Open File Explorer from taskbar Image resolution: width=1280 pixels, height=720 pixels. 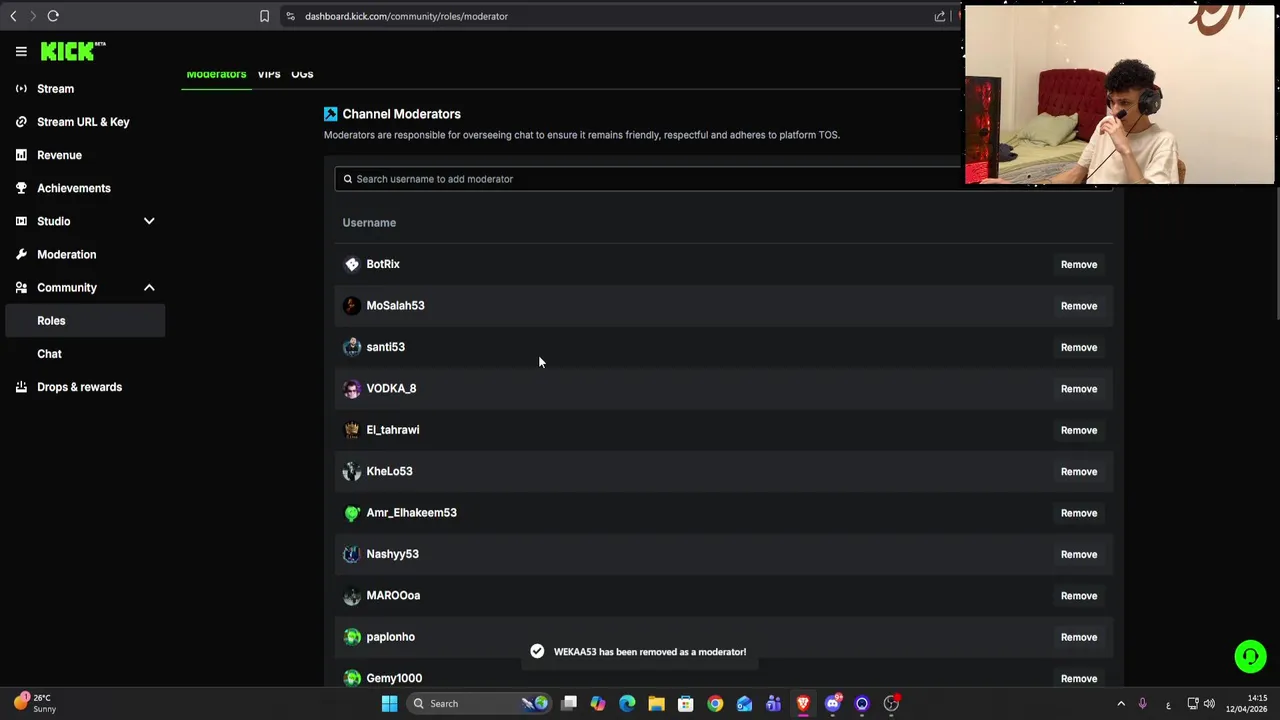point(656,704)
